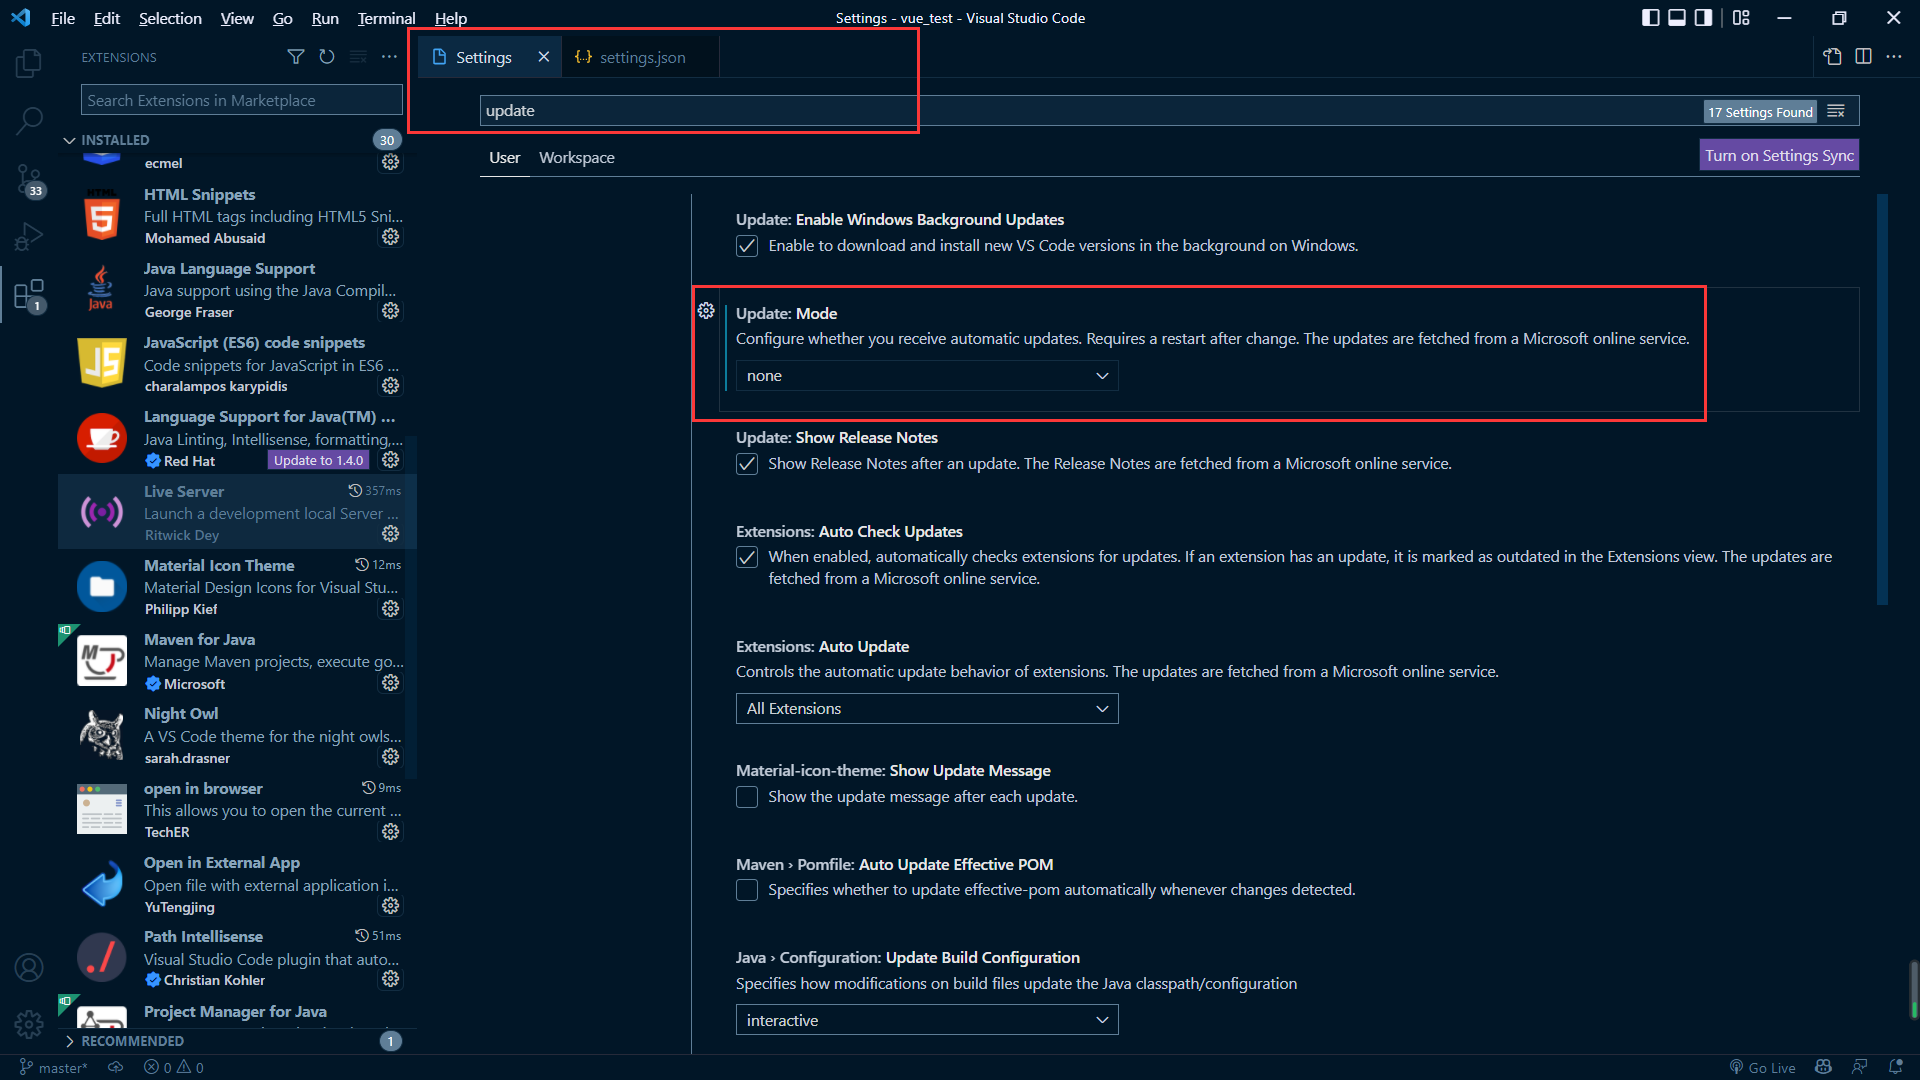Enable Material-icon-theme Show Update Message
The image size is (1920, 1080).
click(747, 797)
